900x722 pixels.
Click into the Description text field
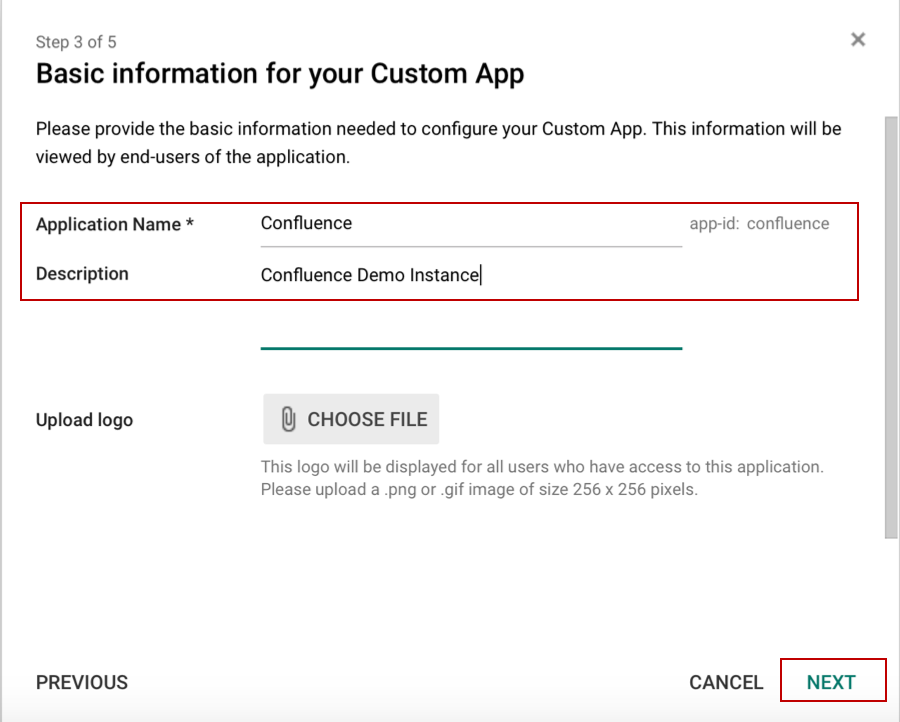[471, 305]
